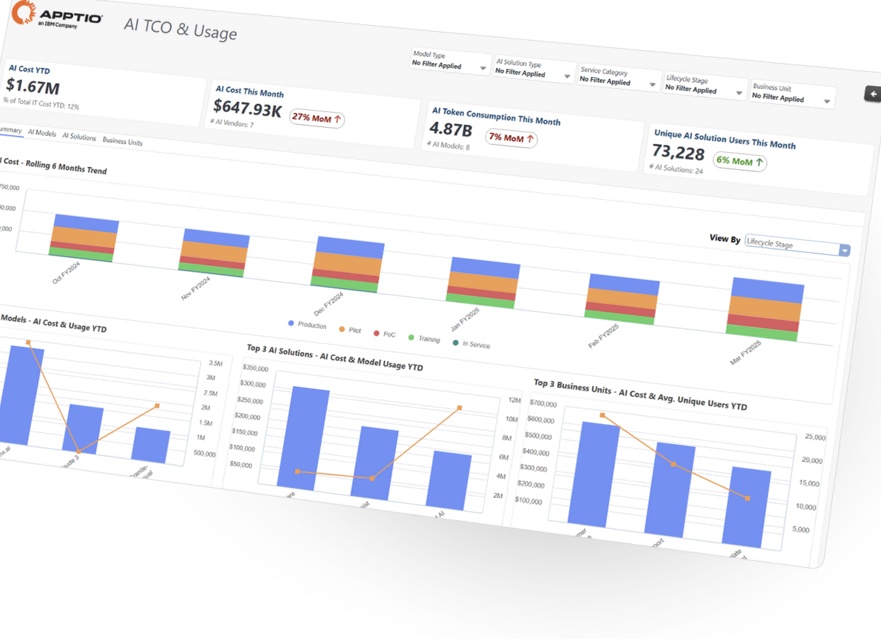Open the Business Units tab
The height and width of the screenshot is (639, 881).
coord(122,141)
